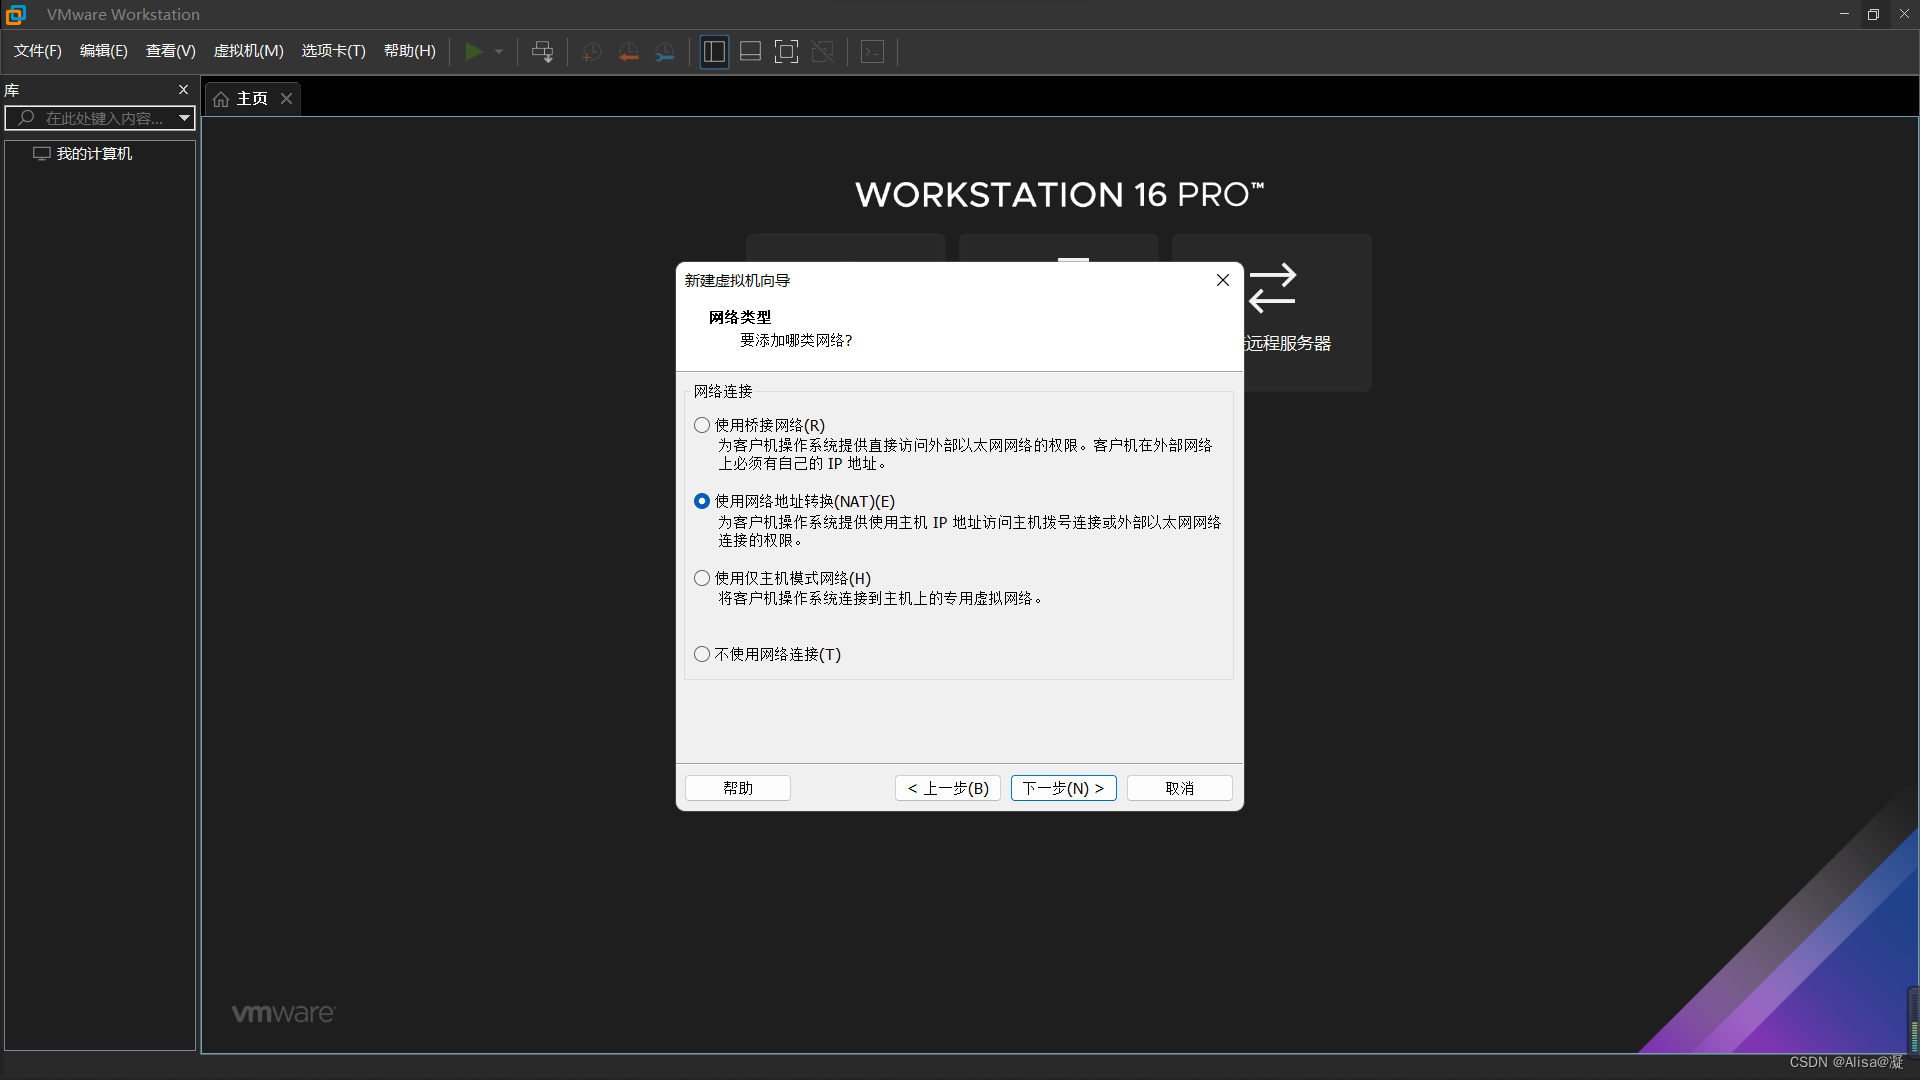Click the take snapshot clock icon

point(592,52)
